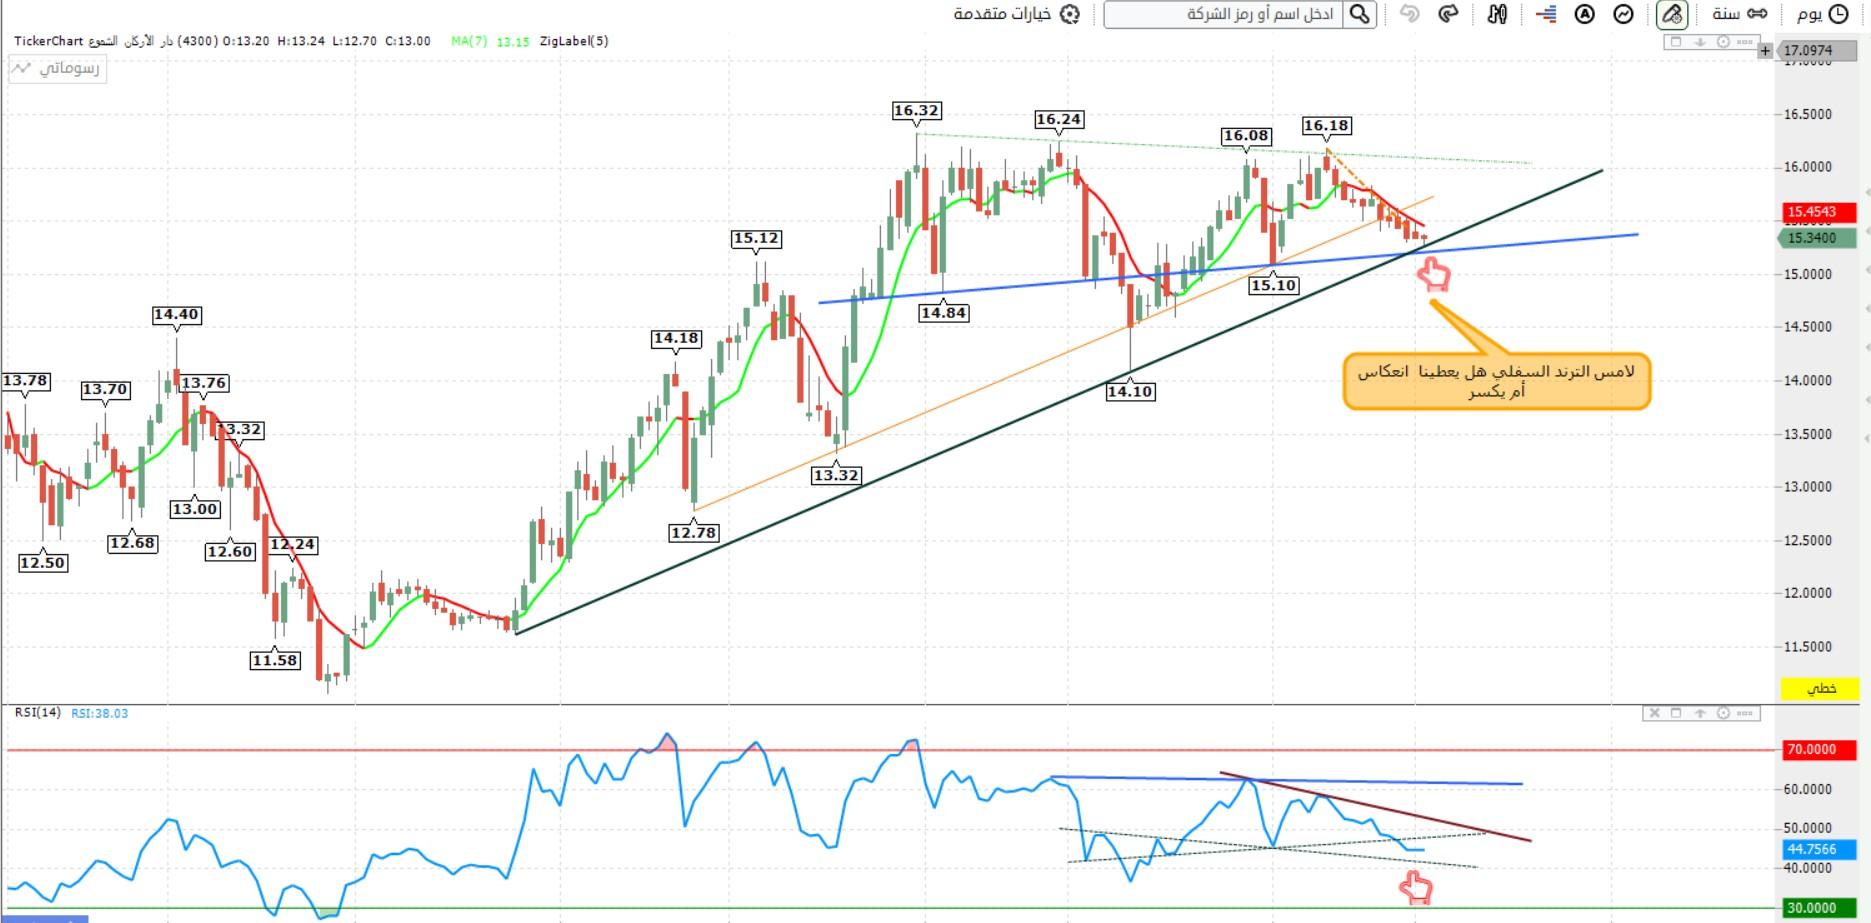Open the compare symbols tool icon
The image size is (1871, 923).
point(1497,14)
